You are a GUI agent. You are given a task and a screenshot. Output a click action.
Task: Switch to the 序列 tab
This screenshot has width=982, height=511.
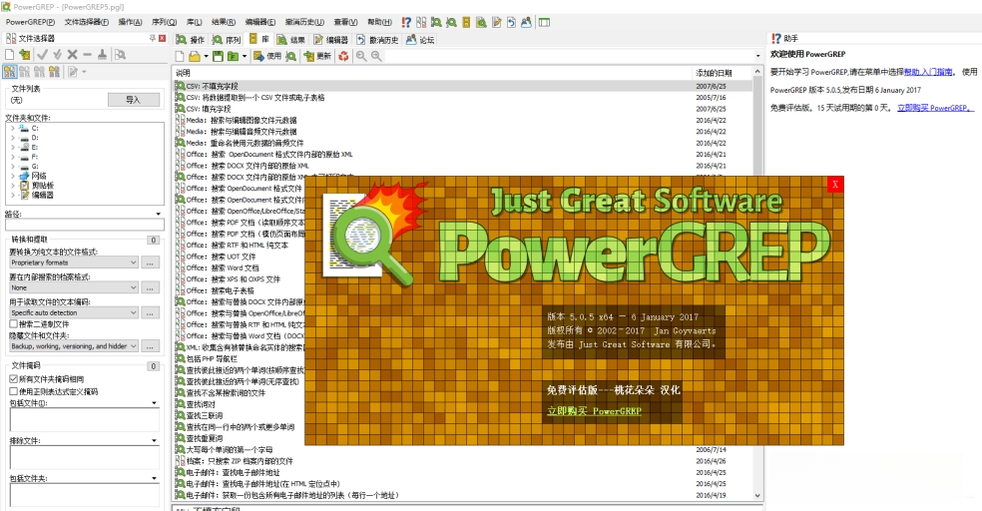(227, 39)
